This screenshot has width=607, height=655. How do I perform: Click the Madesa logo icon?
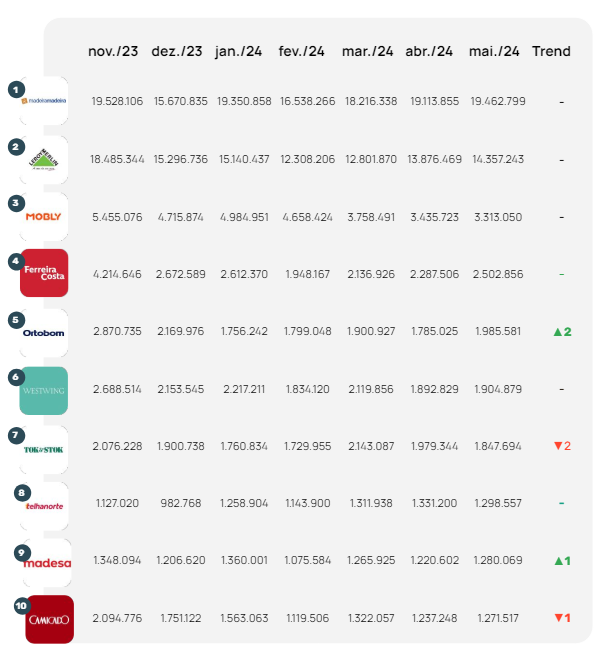[47, 562]
